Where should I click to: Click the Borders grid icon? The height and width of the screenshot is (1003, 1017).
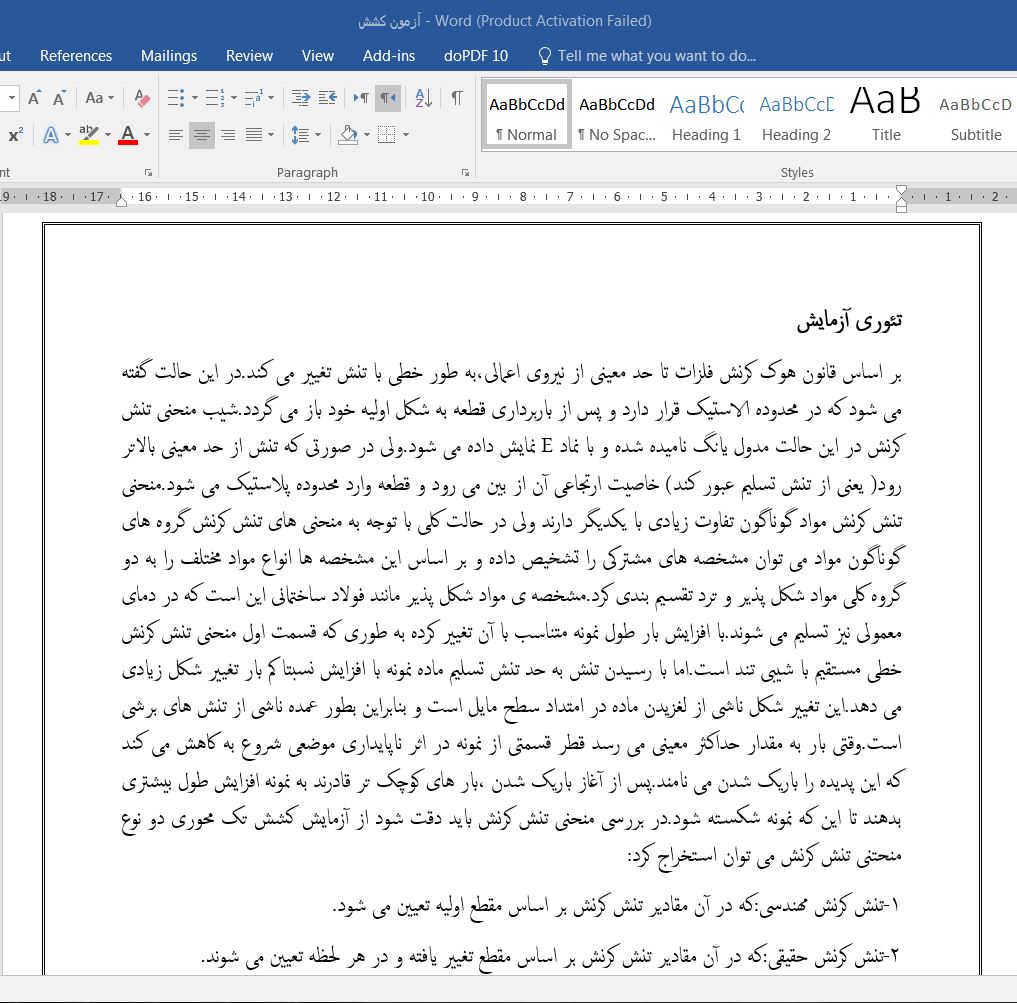coord(387,135)
